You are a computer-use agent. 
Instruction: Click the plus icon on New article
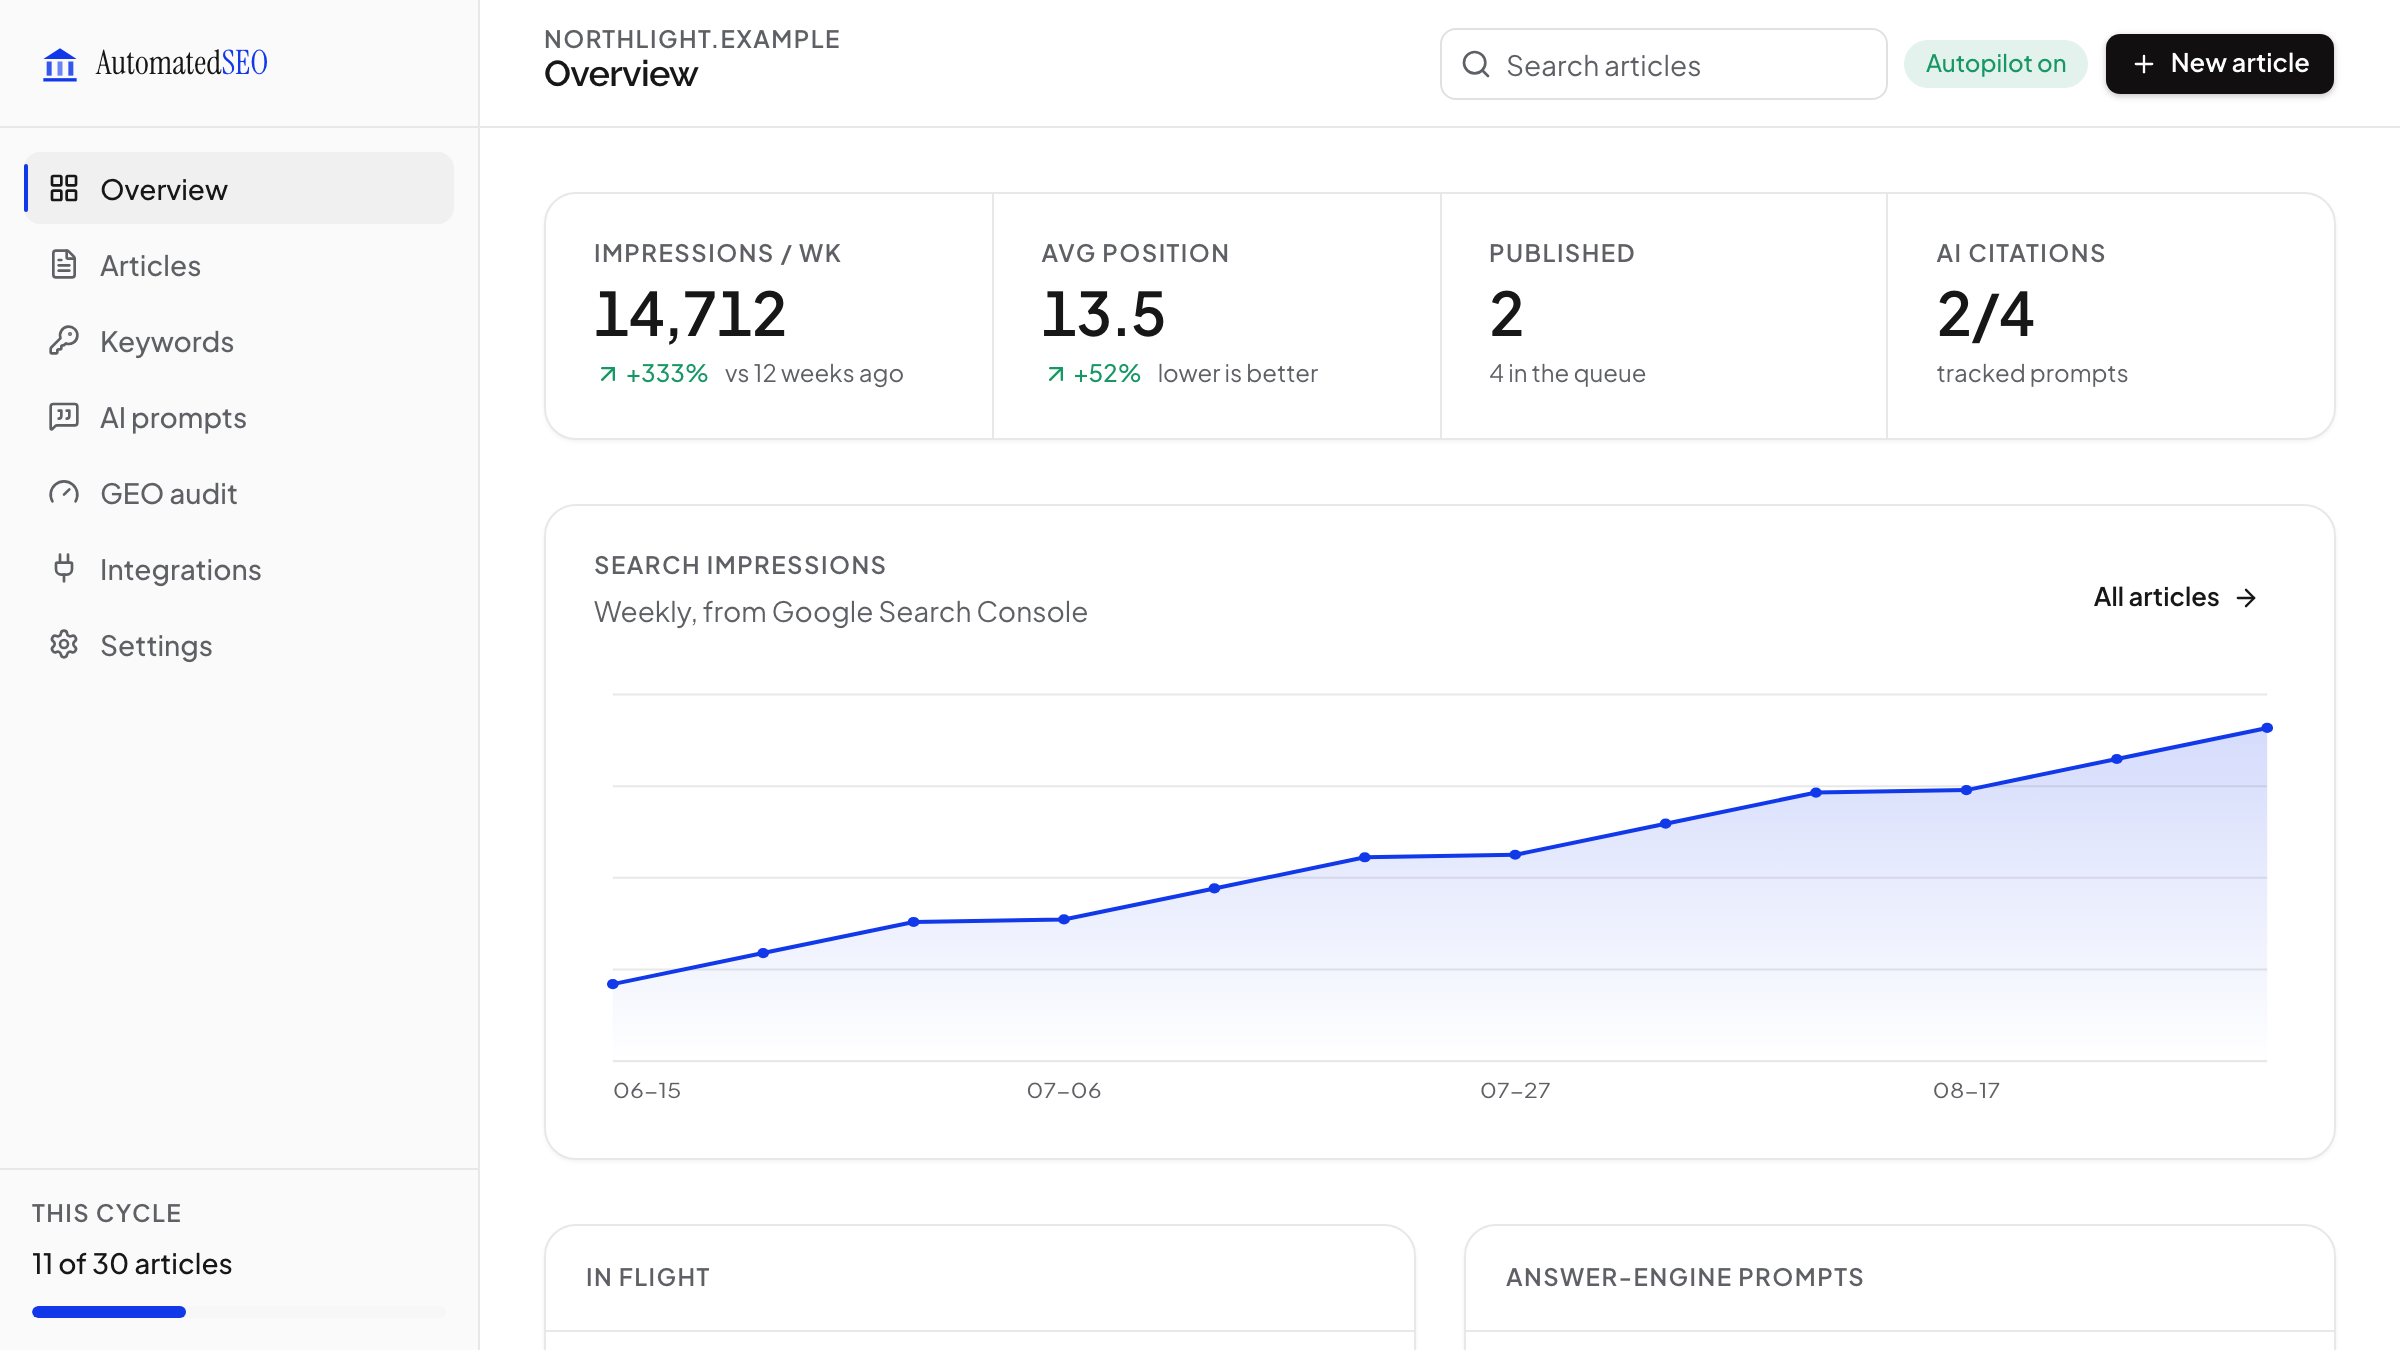(2143, 64)
